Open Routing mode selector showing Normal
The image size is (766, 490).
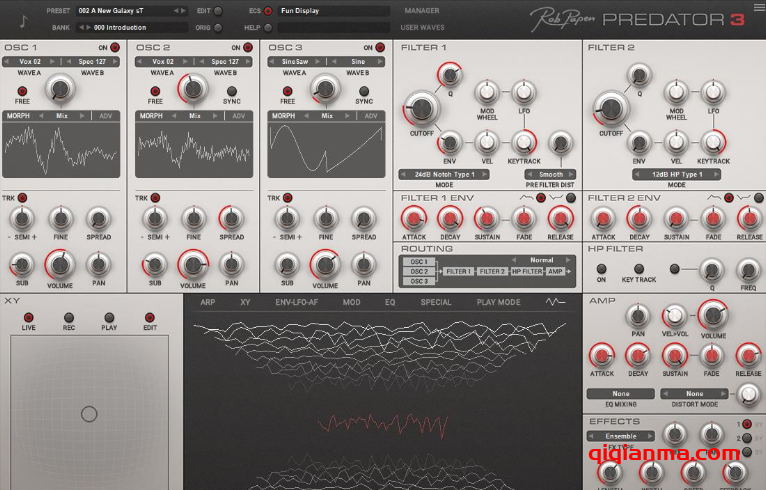coord(541,259)
